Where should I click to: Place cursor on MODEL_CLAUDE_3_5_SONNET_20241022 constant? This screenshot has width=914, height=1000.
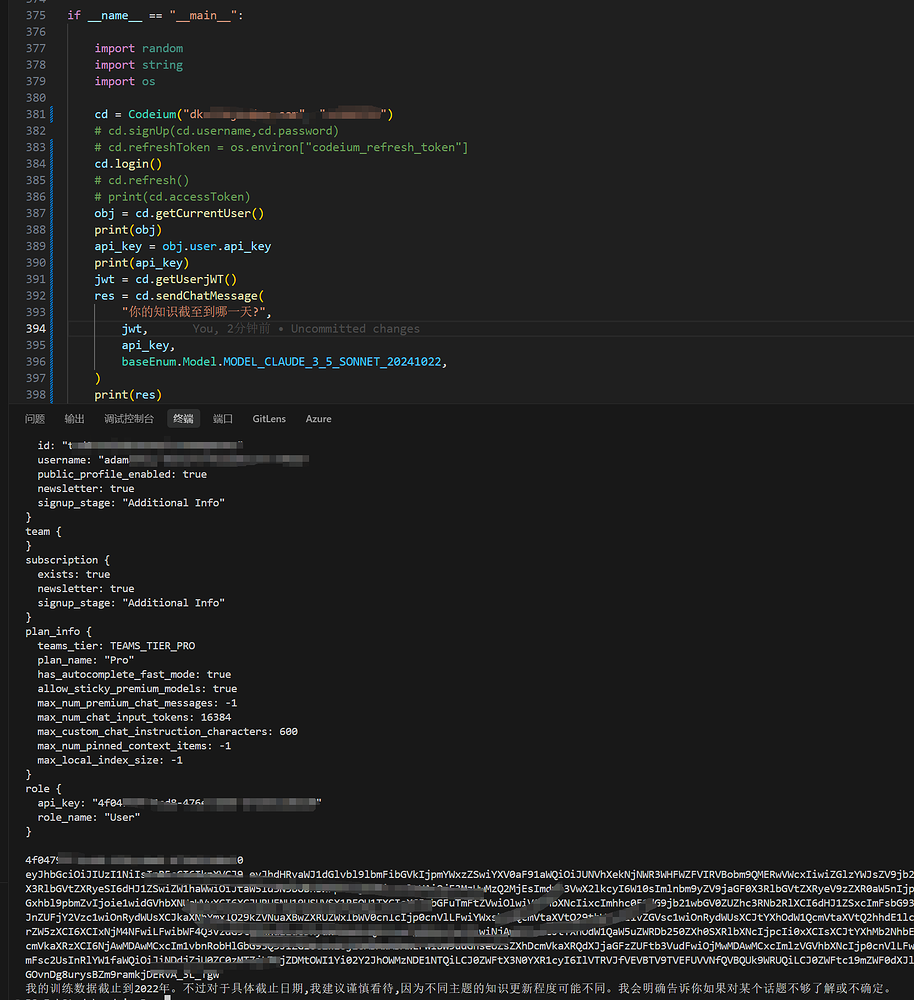click(332, 362)
